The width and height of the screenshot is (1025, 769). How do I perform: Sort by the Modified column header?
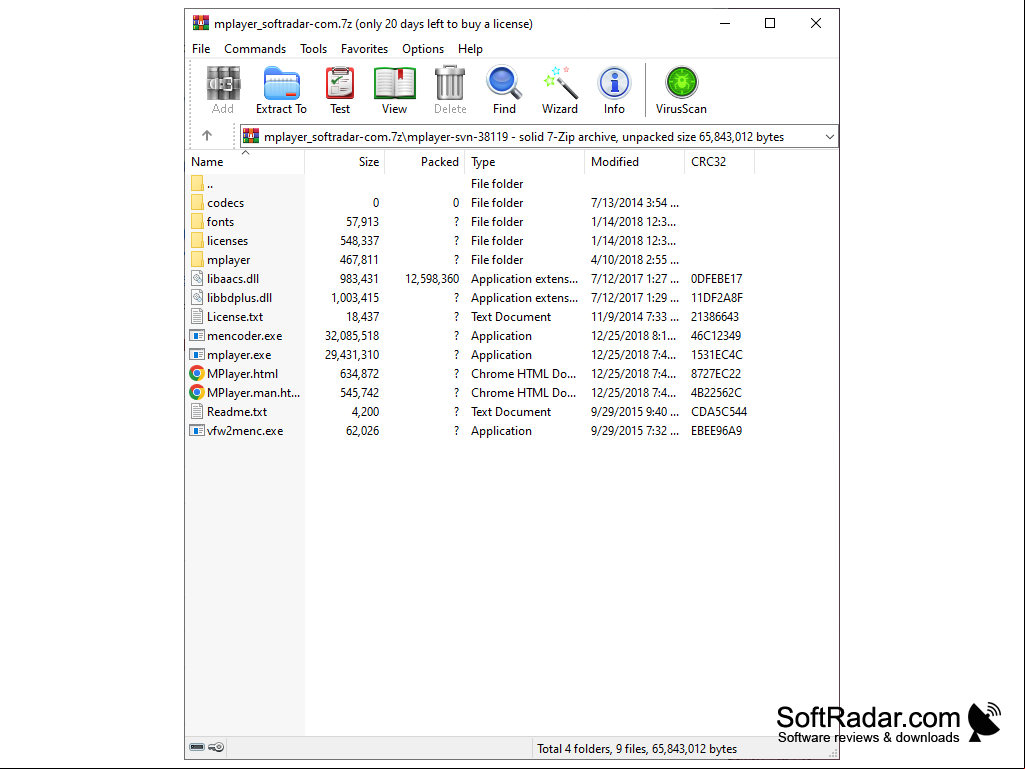634,162
